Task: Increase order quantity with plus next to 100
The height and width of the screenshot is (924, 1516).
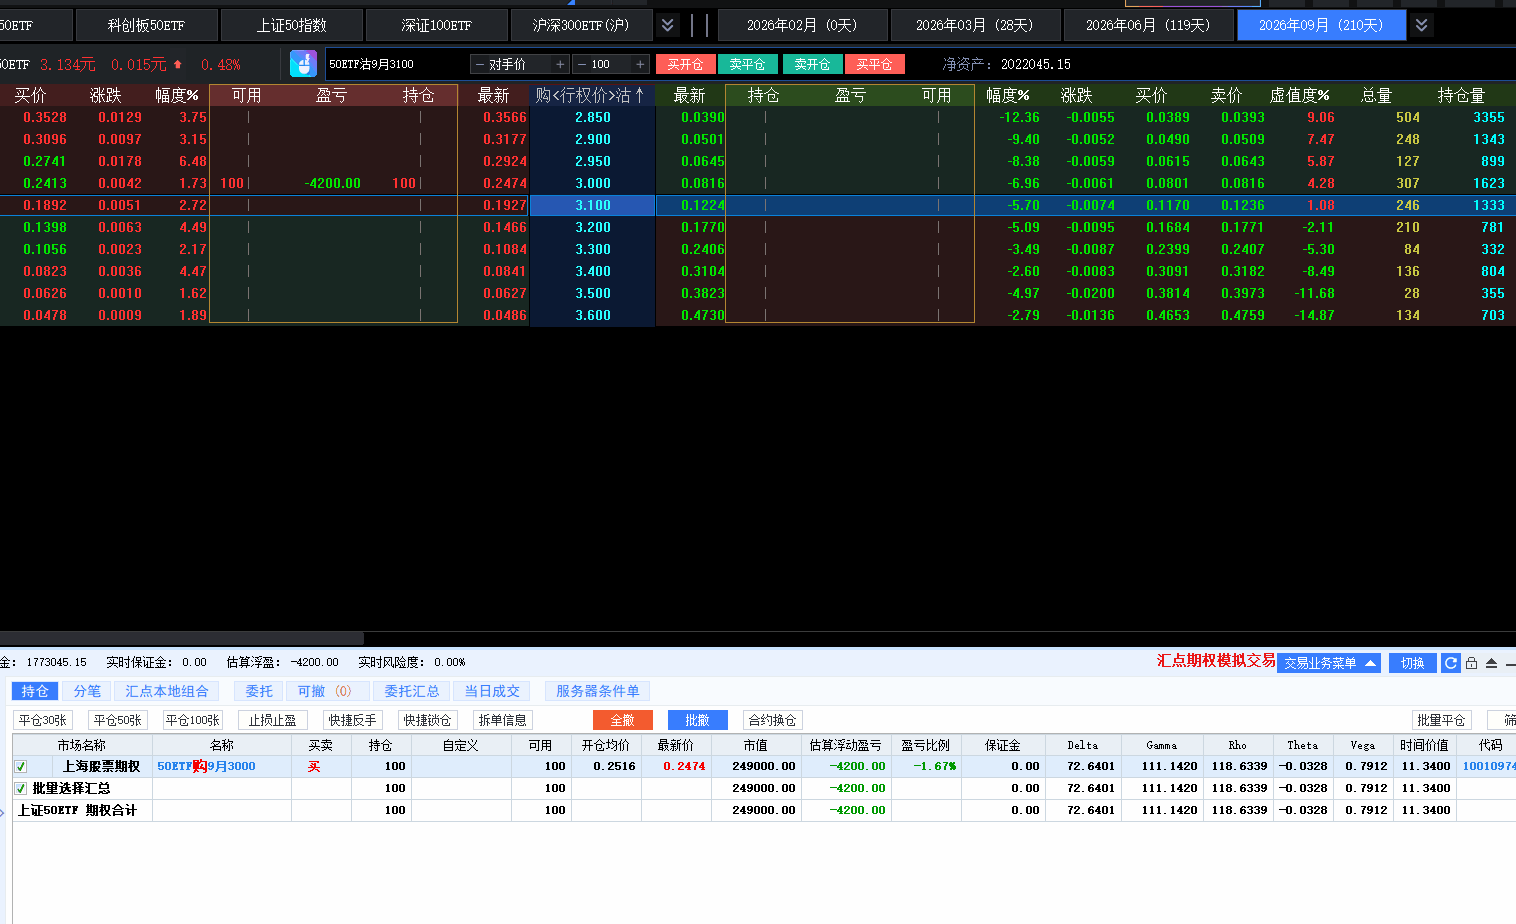Action: (640, 64)
